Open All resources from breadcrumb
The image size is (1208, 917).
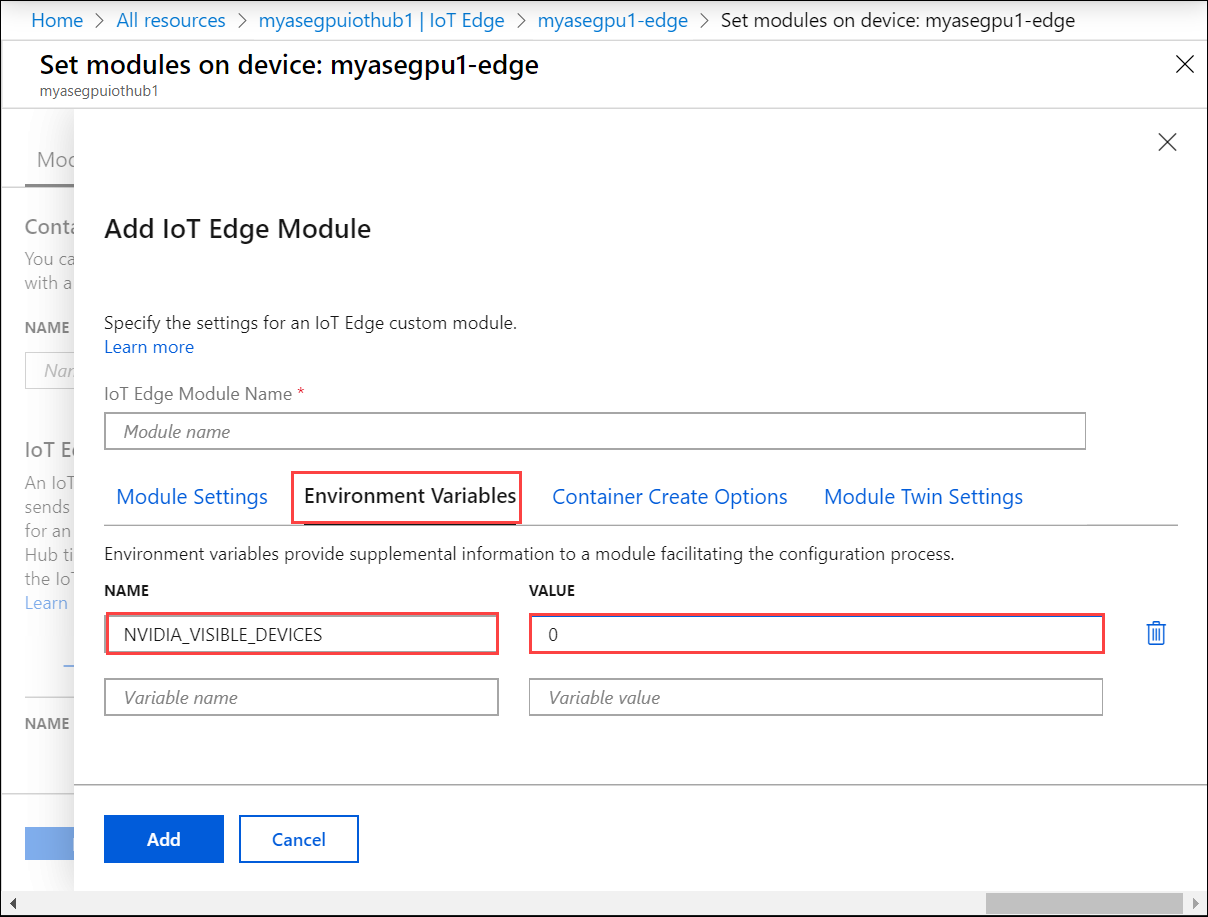170,20
